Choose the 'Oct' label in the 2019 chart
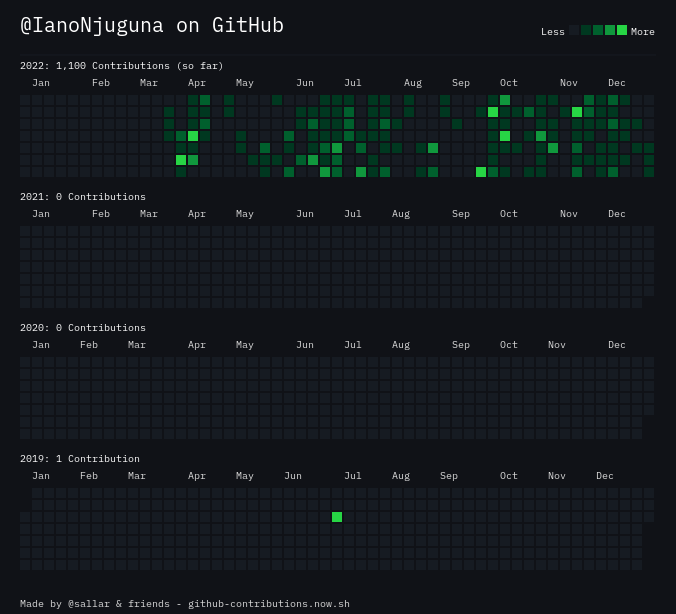The image size is (676, 614). [508, 476]
